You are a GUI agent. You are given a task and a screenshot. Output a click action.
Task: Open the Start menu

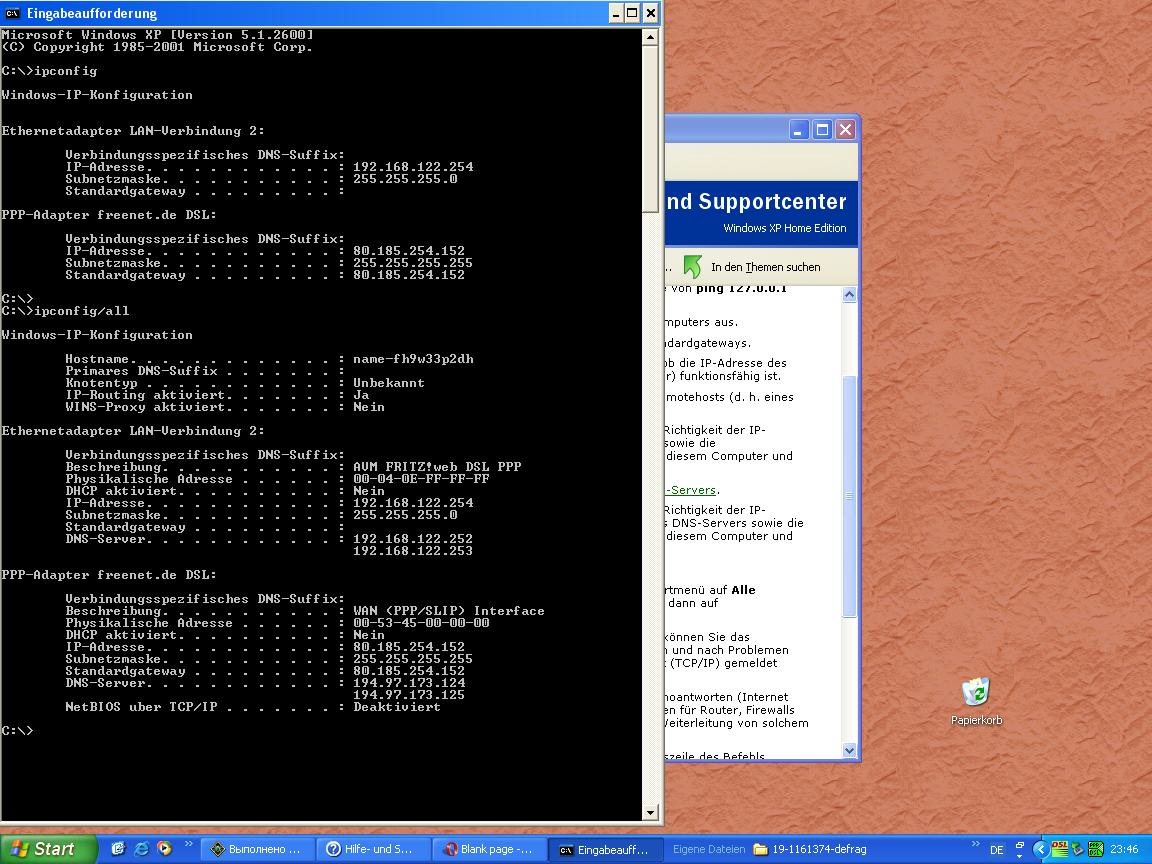coord(48,849)
